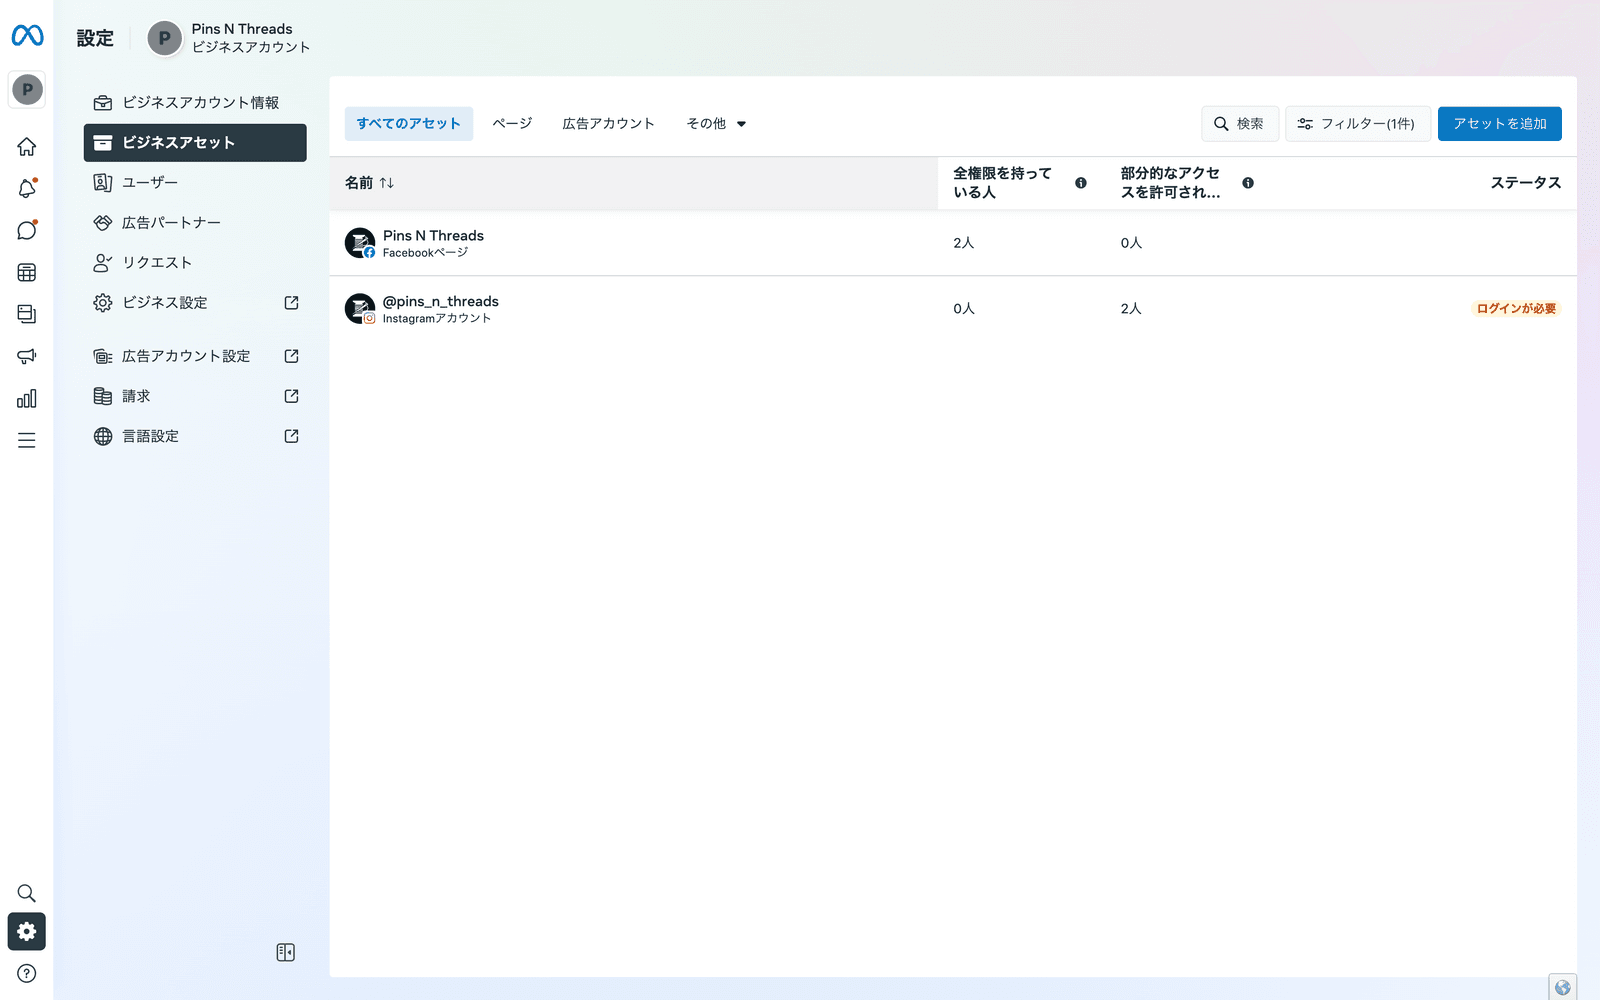Open the フィルター(1件) filter menu

1357,124
